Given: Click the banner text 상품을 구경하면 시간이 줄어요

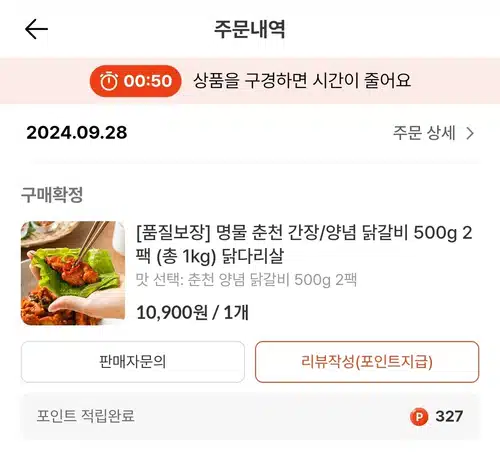Looking at the screenshot, I should point(302,81).
